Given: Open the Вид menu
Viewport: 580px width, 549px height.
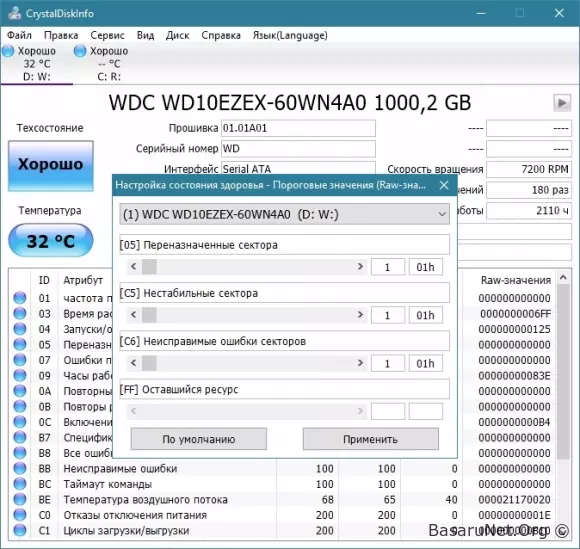Looking at the screenshot, I should point(145,35).
